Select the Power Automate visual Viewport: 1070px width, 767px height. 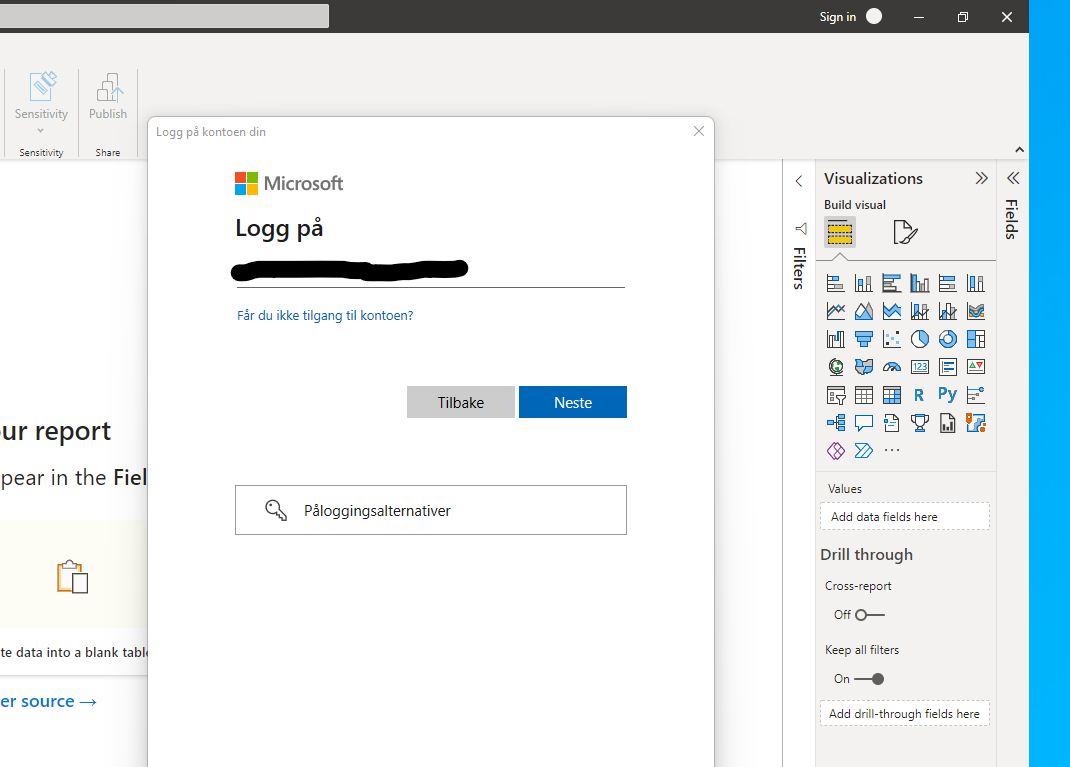[863, 451]
